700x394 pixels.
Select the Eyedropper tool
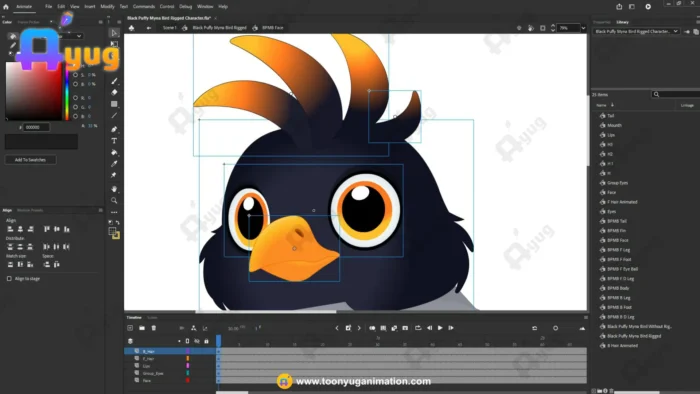[x=114, y=164]
